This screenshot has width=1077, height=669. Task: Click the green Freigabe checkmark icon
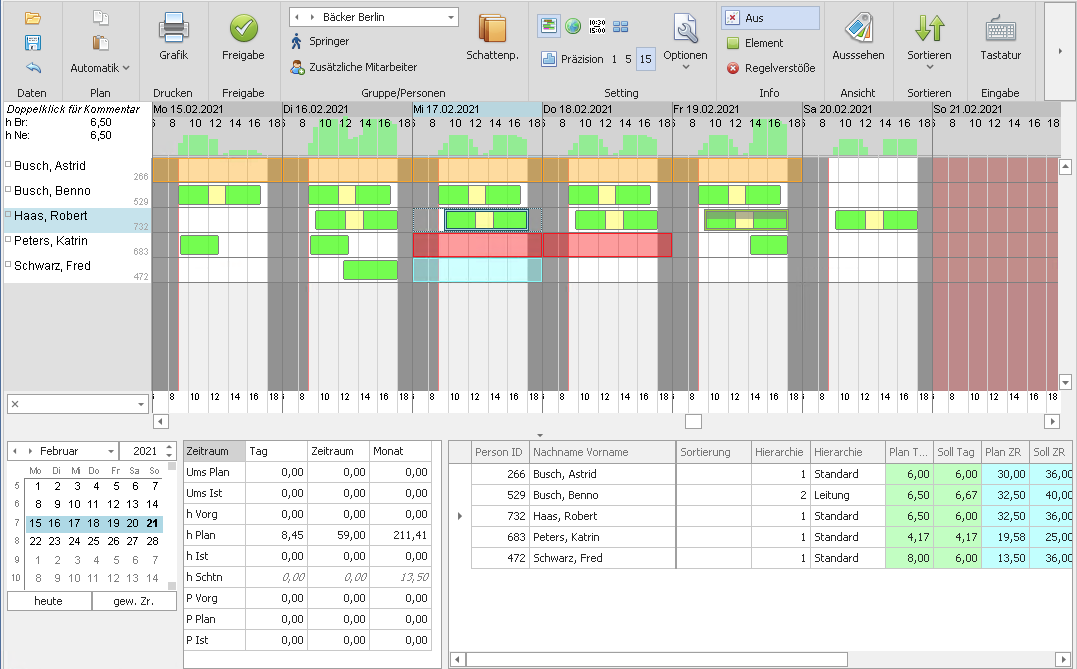point(243,30)
